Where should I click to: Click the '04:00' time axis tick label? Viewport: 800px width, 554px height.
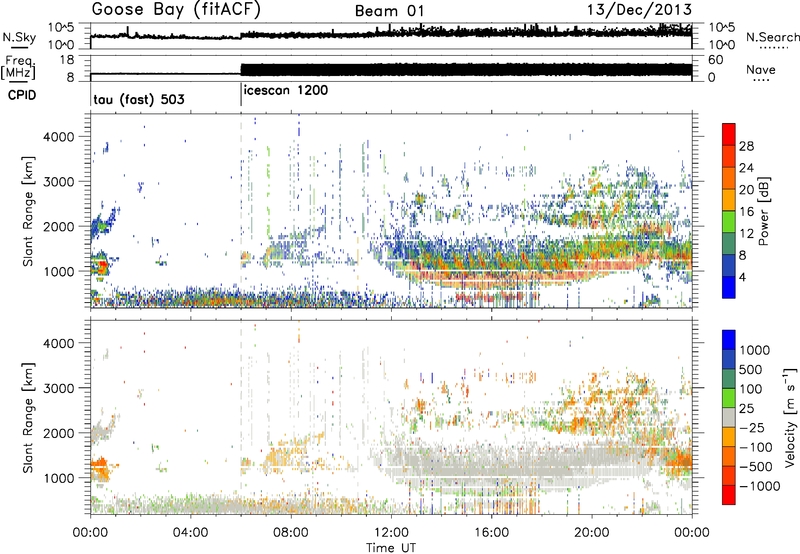(190, 533)
